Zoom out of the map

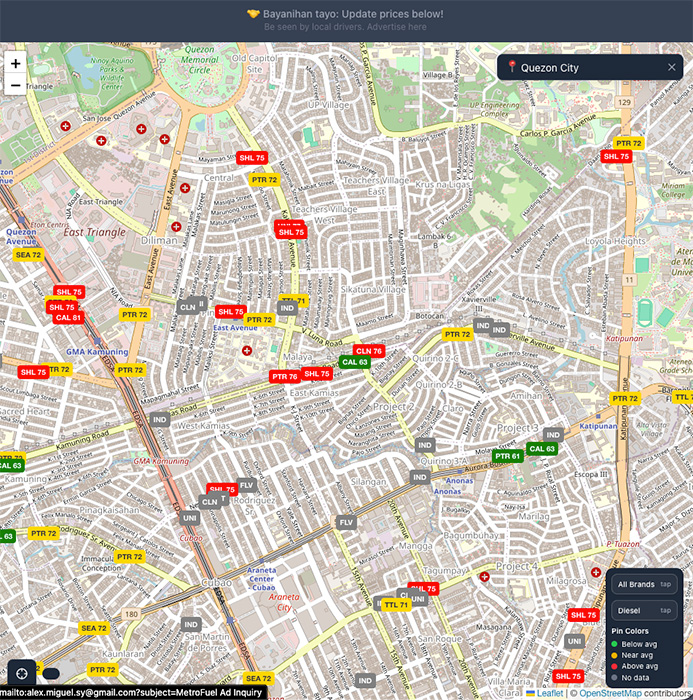click(15, 86)
